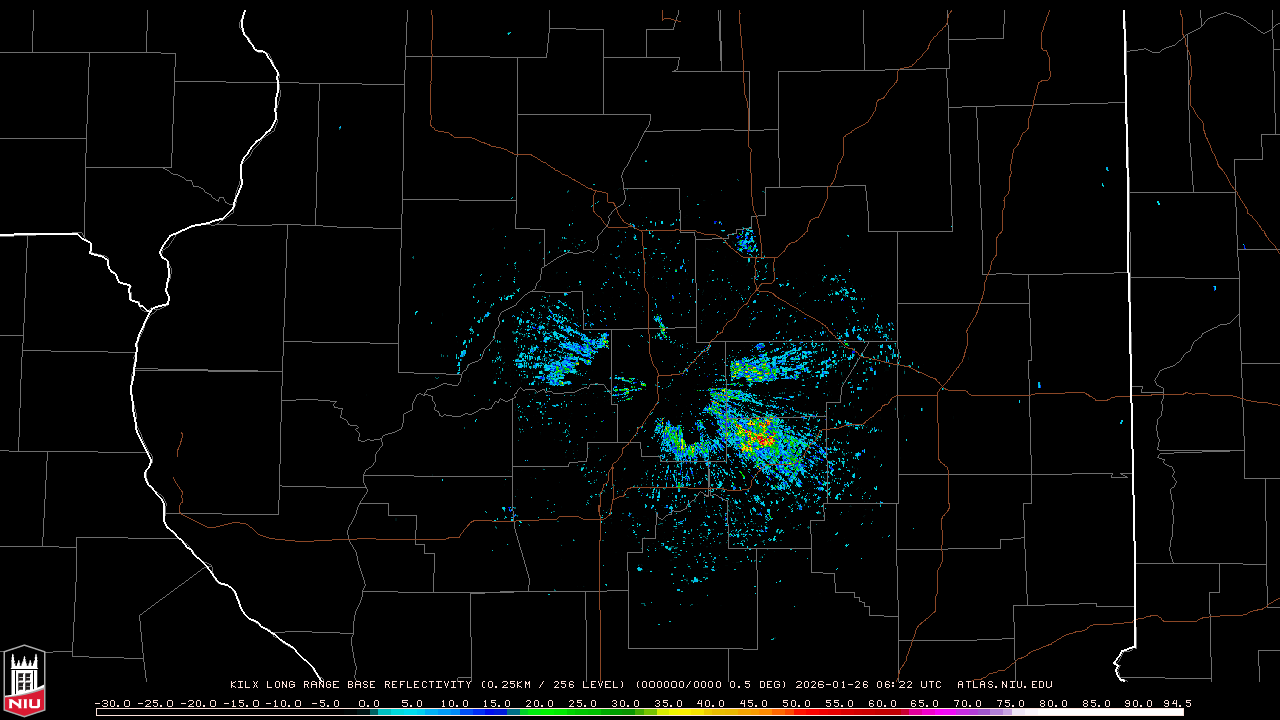Click the 35.0 scale label
This screenshot has width=1280, height=720.
(x=668, y=703)
